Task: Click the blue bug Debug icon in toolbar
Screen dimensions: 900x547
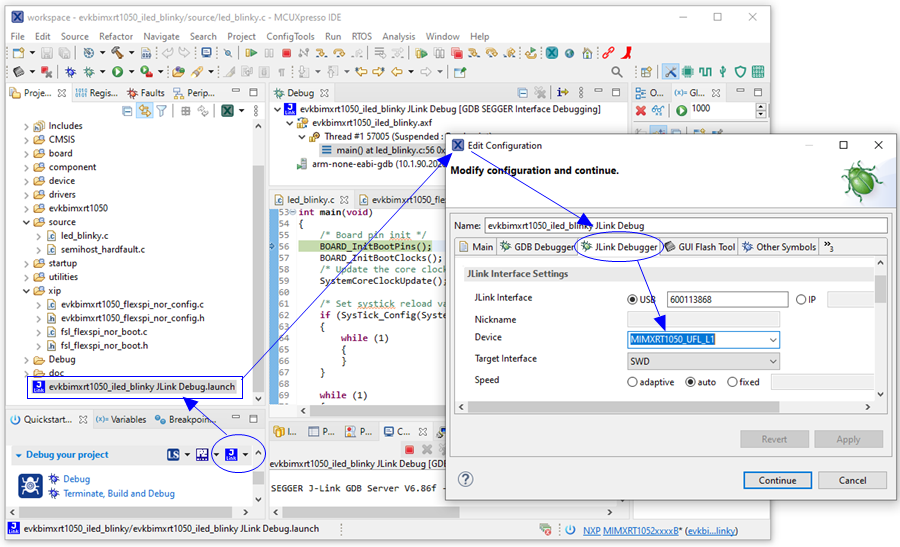Action: coord(70,72)
